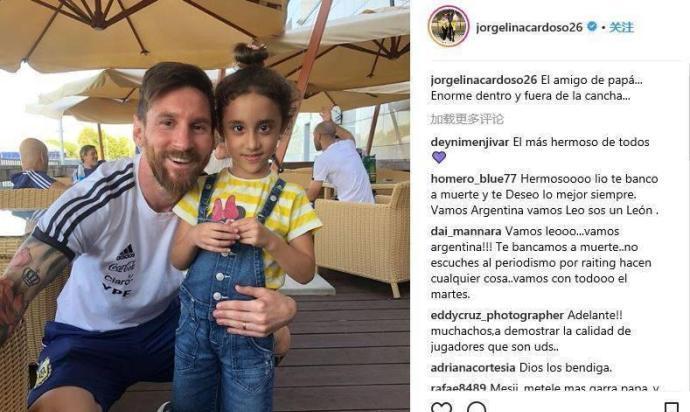
Task: Like the post with heart icon
Action: (x=441, y=407)
